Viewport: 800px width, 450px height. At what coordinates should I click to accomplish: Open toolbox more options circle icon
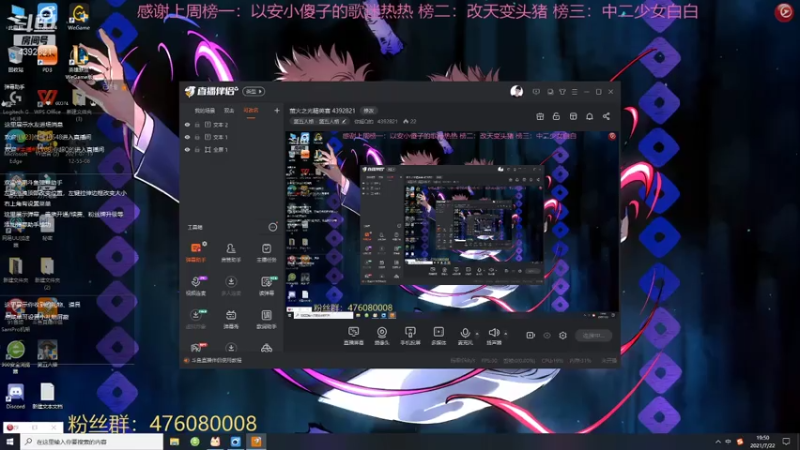coord(272,227)
